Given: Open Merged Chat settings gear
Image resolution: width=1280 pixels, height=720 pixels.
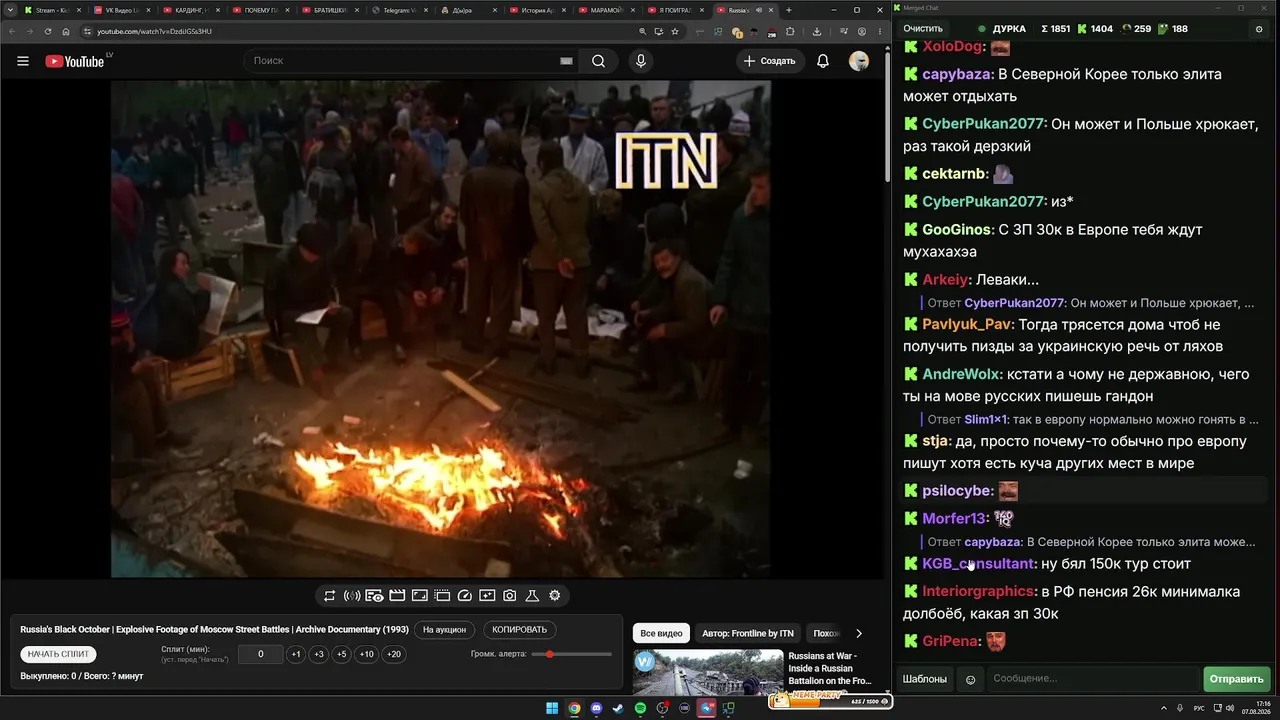Looking at the screenshot, I should [x=1259, y=29].
